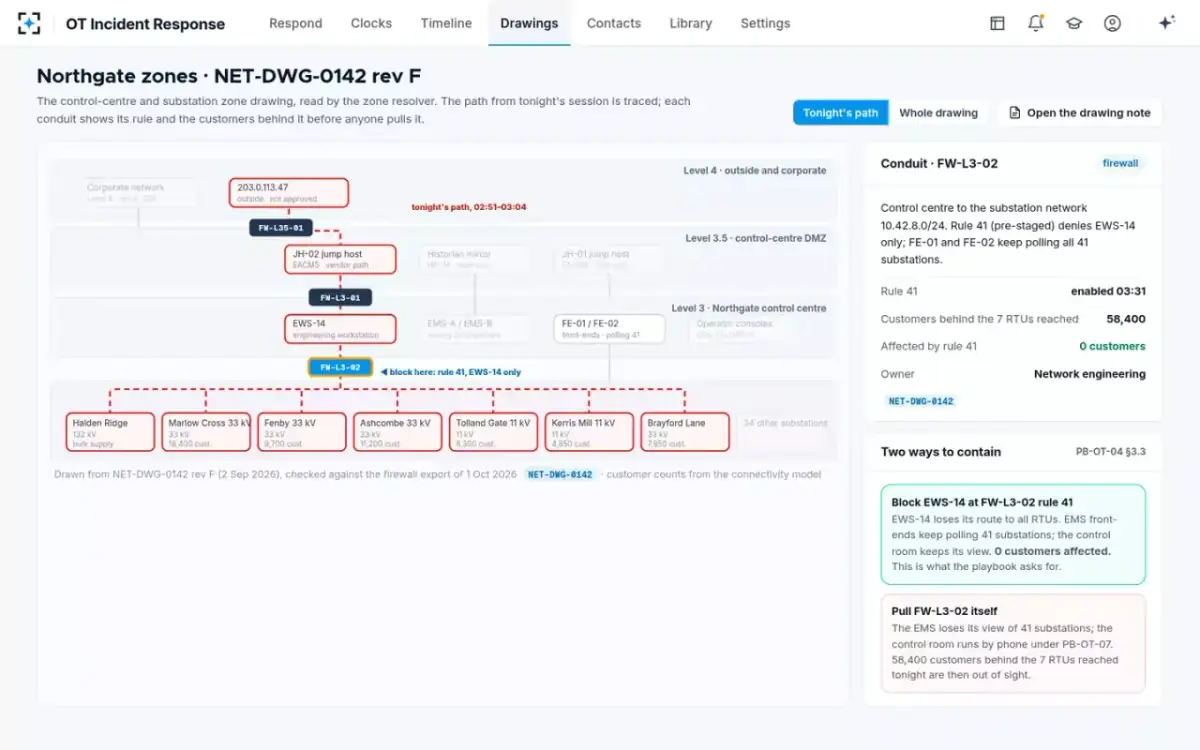Image resolution: width=1200 pixels, height=750 pixels.
Task: Launch the AI sparkle assistant
Action: [1166, 23]
